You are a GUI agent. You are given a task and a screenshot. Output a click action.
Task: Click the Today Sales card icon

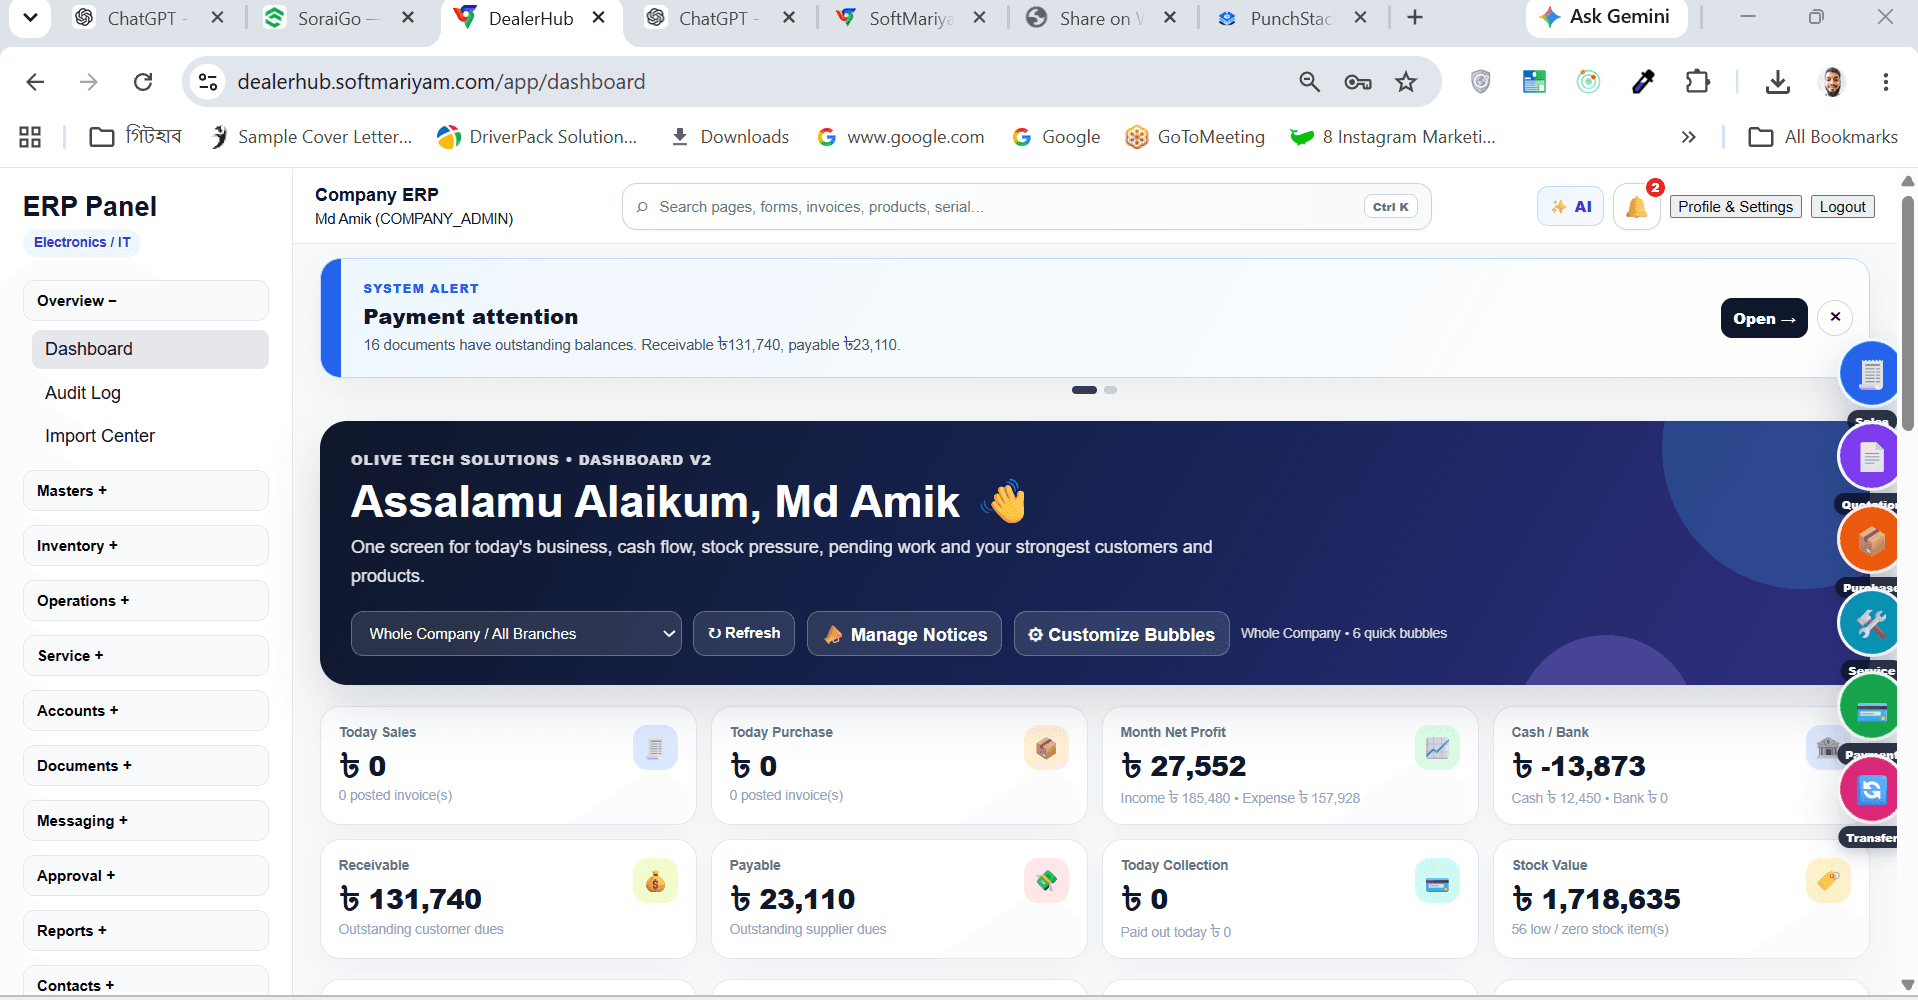click(655, 748)
